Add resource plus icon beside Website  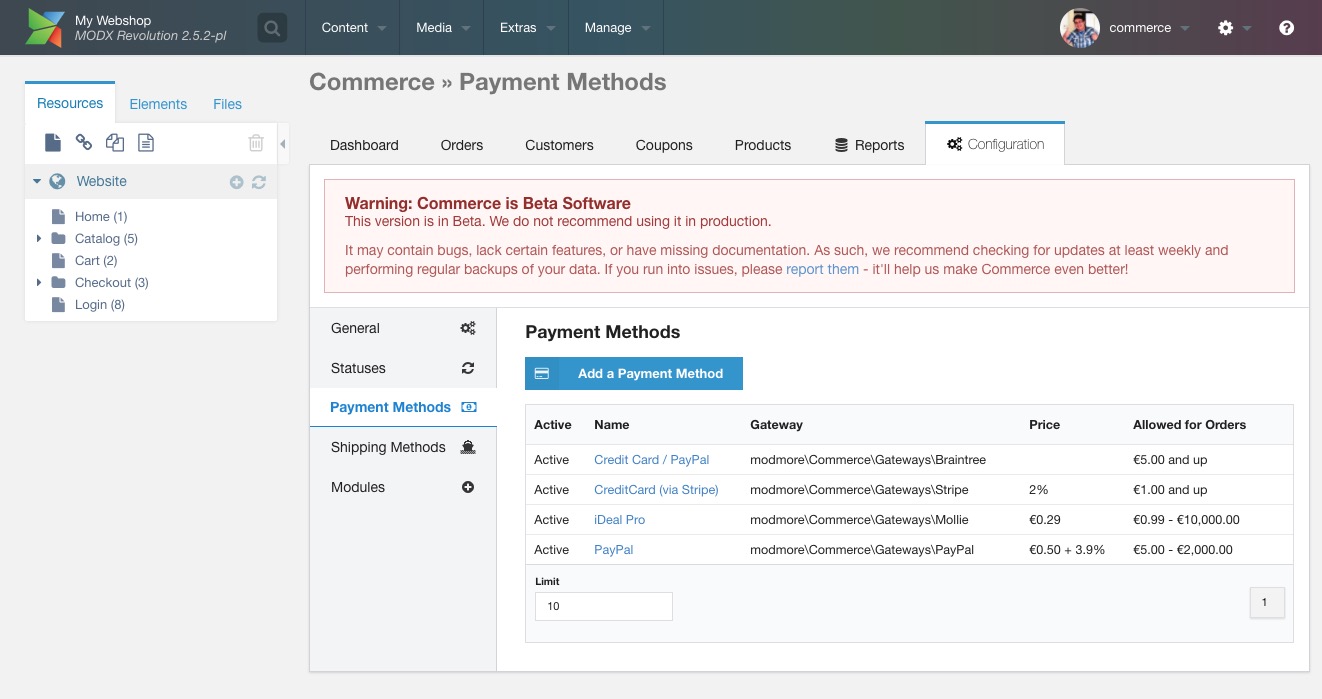click(x=237, y=182)
